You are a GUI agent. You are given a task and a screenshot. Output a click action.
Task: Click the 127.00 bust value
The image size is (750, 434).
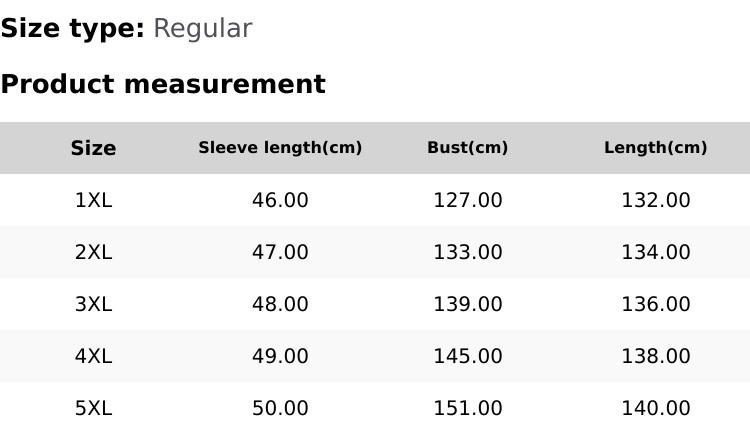467,200
